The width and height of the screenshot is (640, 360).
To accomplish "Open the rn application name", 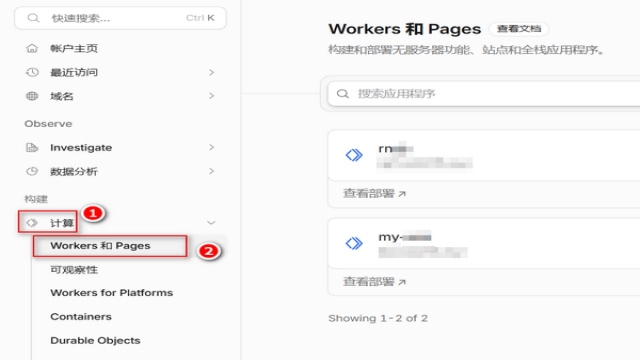I will point(396,149).
